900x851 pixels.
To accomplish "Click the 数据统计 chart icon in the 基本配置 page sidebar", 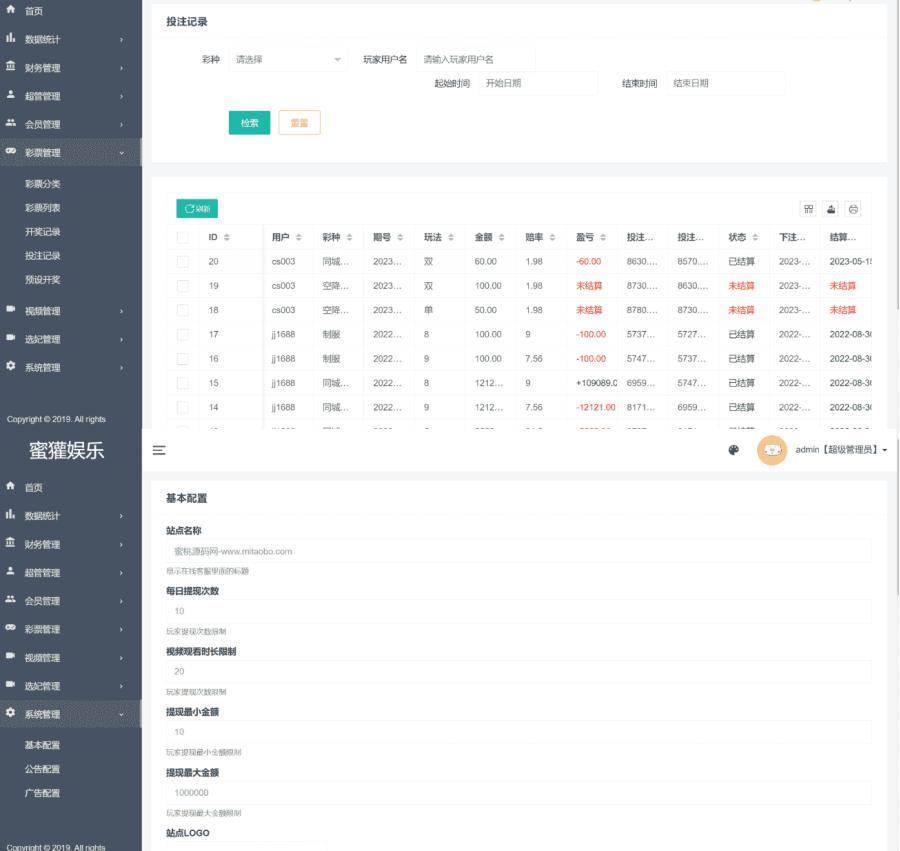I will (x=10, y=514).
